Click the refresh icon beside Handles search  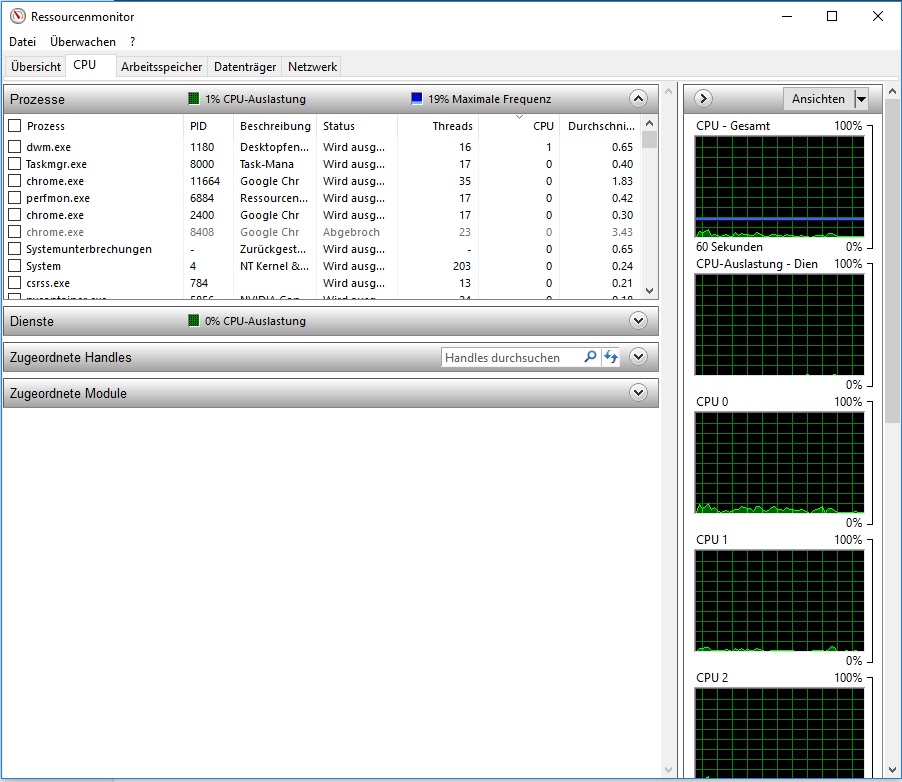[611, 357]
